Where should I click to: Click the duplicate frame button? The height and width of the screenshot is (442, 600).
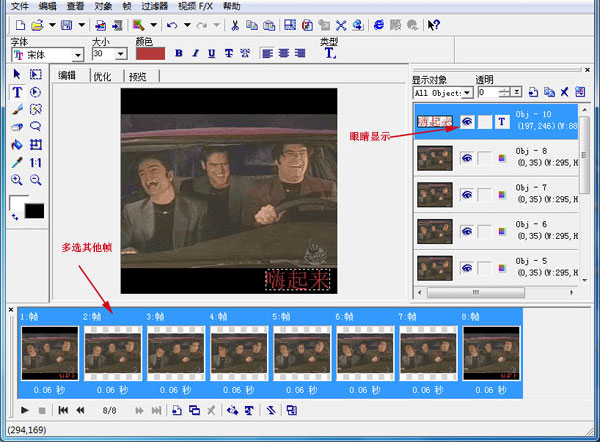[194, 411]
